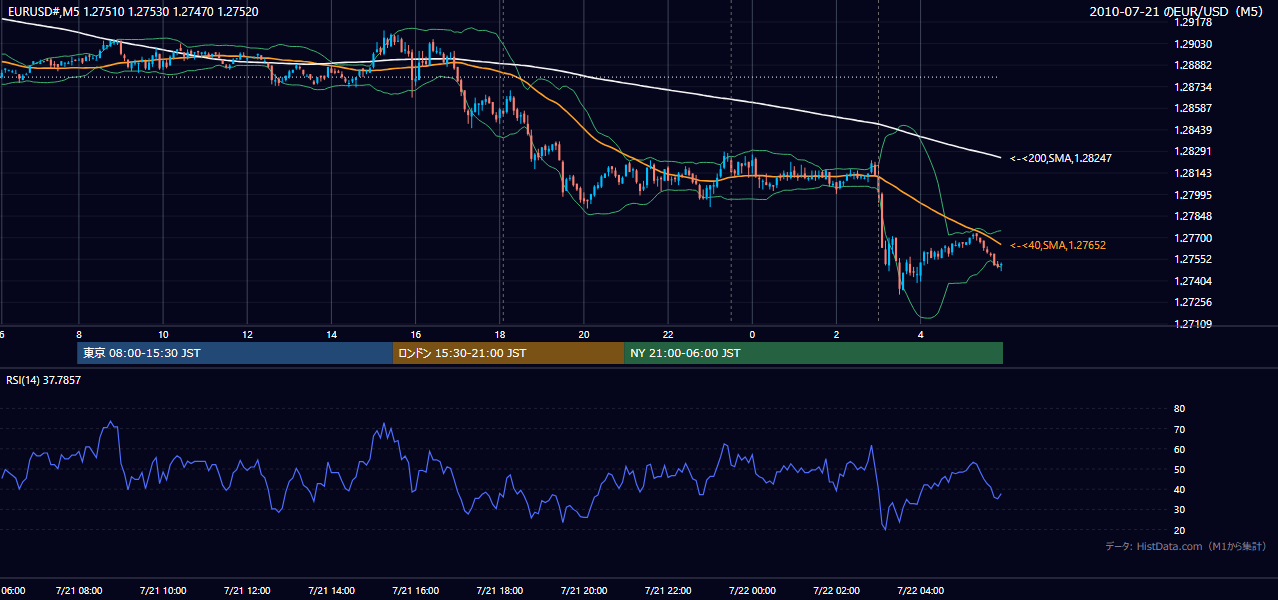Click RSI scale value 30
This screenshot has width=1278, height=600.
tap(1180, 509)
